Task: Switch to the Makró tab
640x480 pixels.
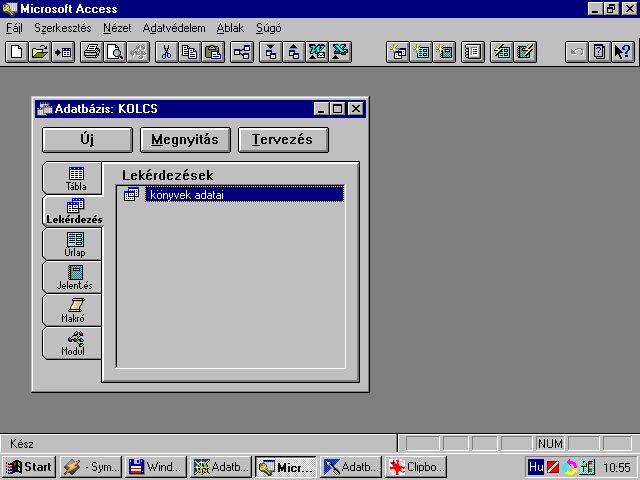Action: pyautogui.click(x=72, y=311)
